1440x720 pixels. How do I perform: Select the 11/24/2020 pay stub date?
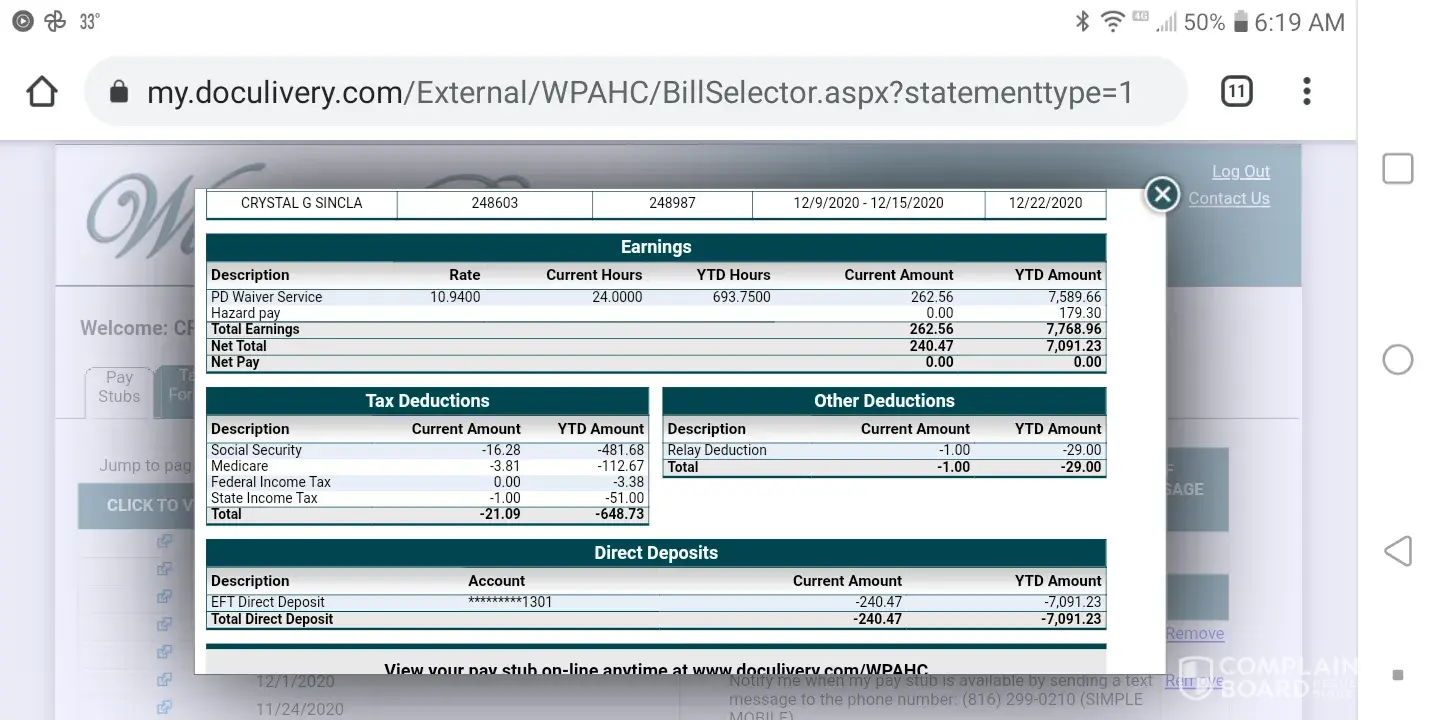pos(299,709)
